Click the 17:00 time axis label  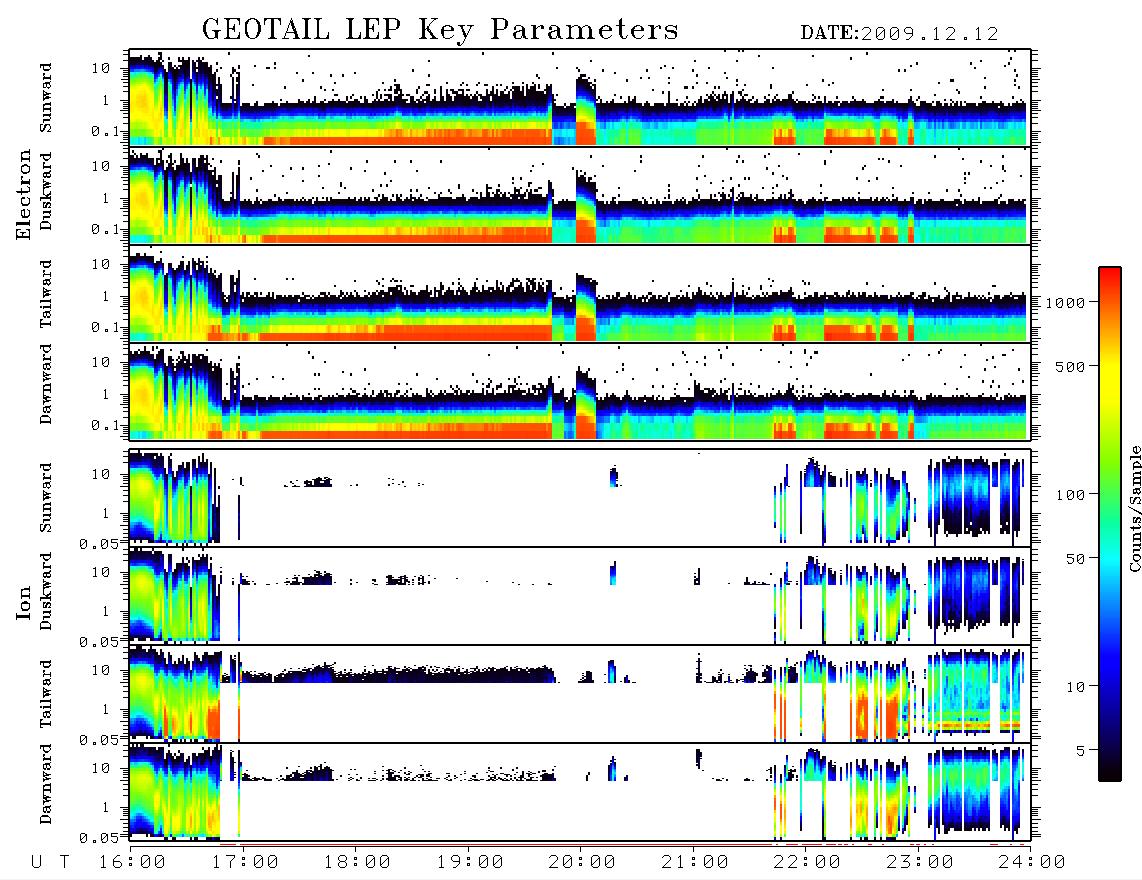pos(245,863)
